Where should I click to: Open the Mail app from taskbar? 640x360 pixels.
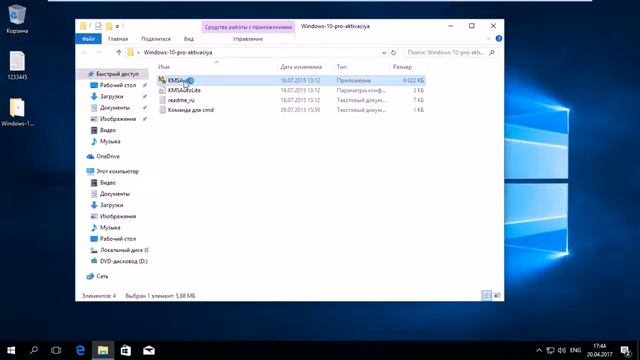tap(149, 350)
